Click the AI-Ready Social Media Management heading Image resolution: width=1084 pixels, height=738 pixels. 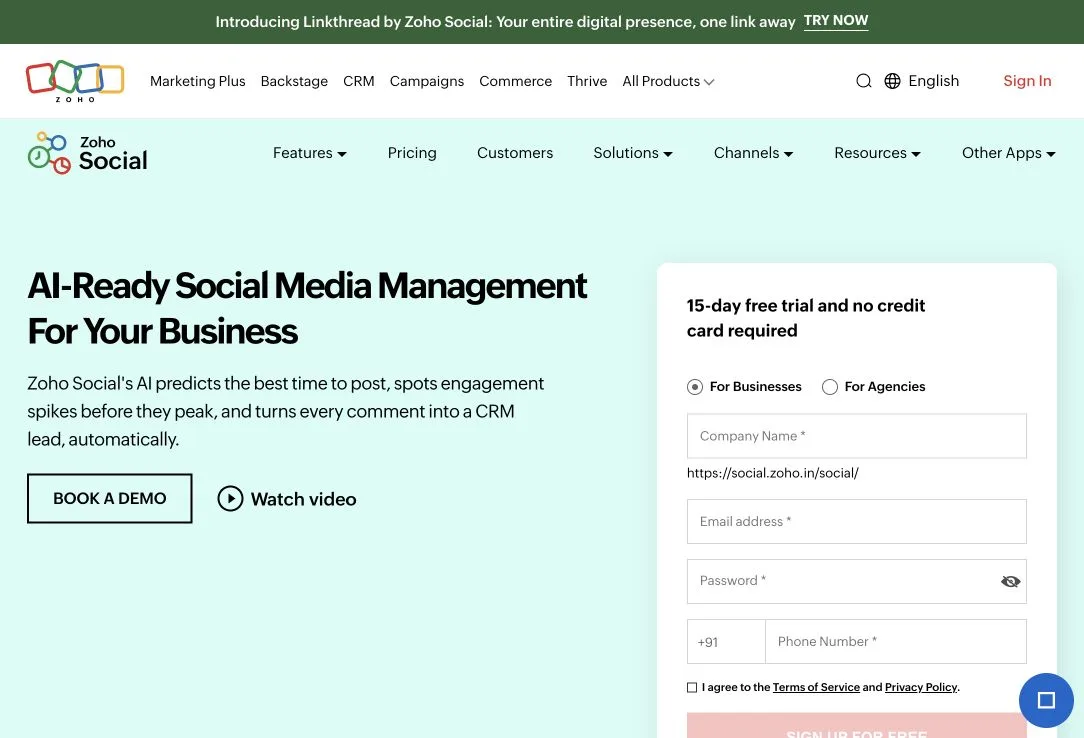tap(307, 308)
